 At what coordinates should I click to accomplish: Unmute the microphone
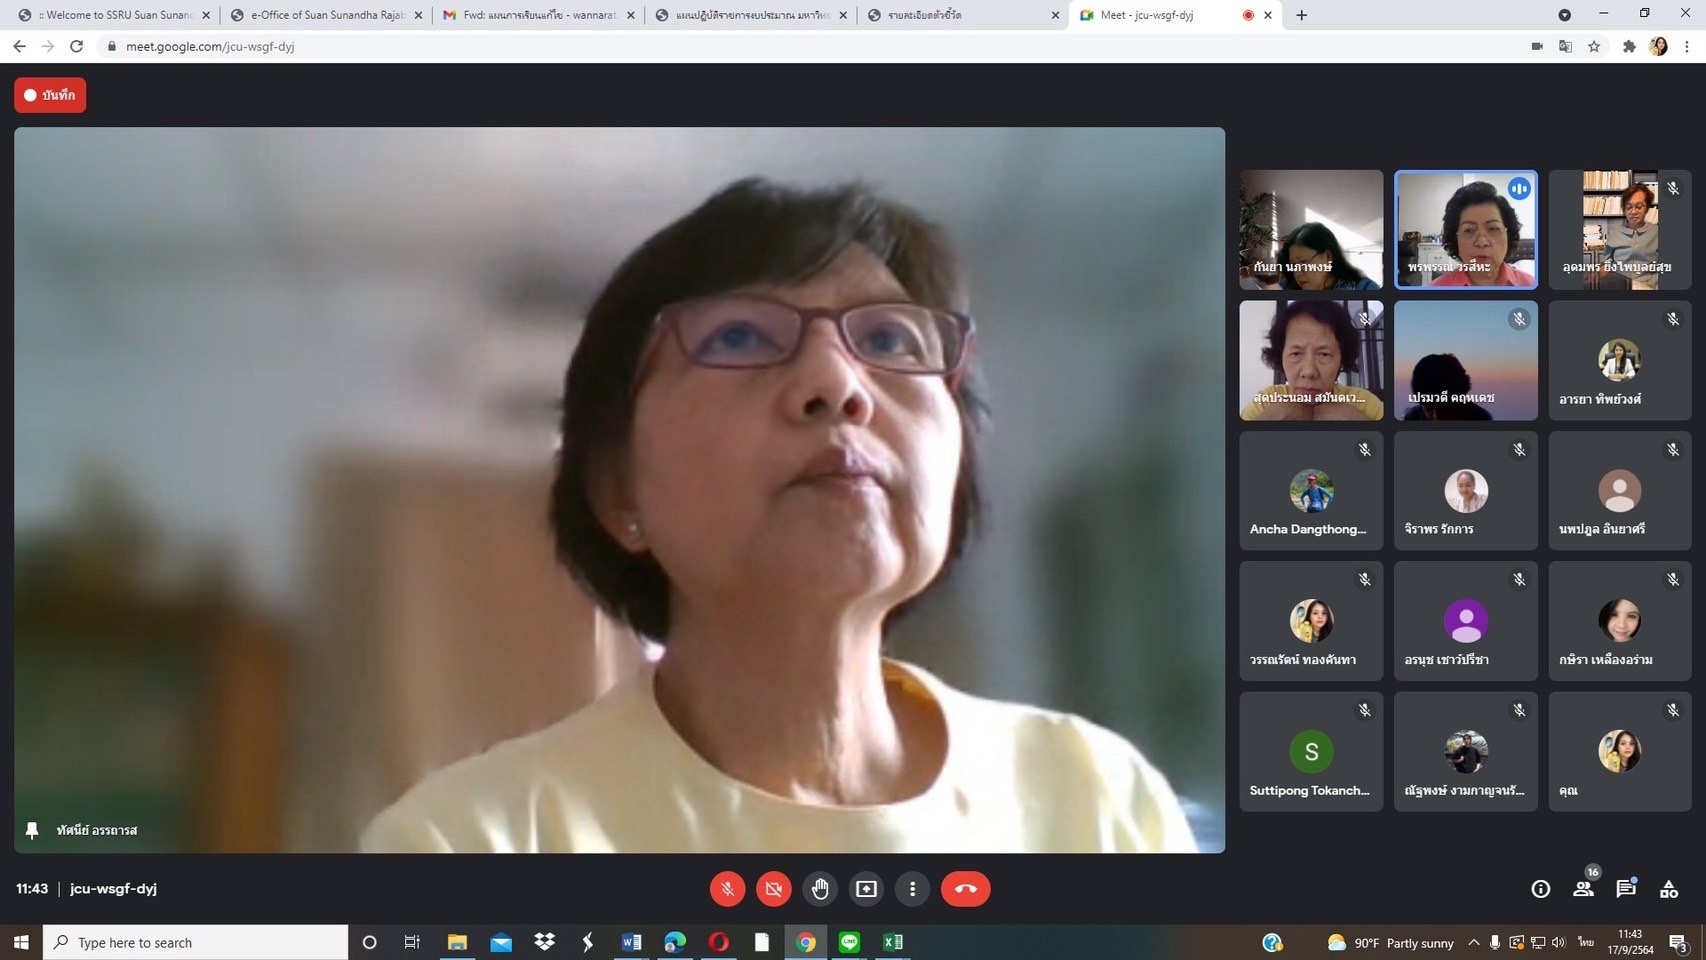[727, 888]
